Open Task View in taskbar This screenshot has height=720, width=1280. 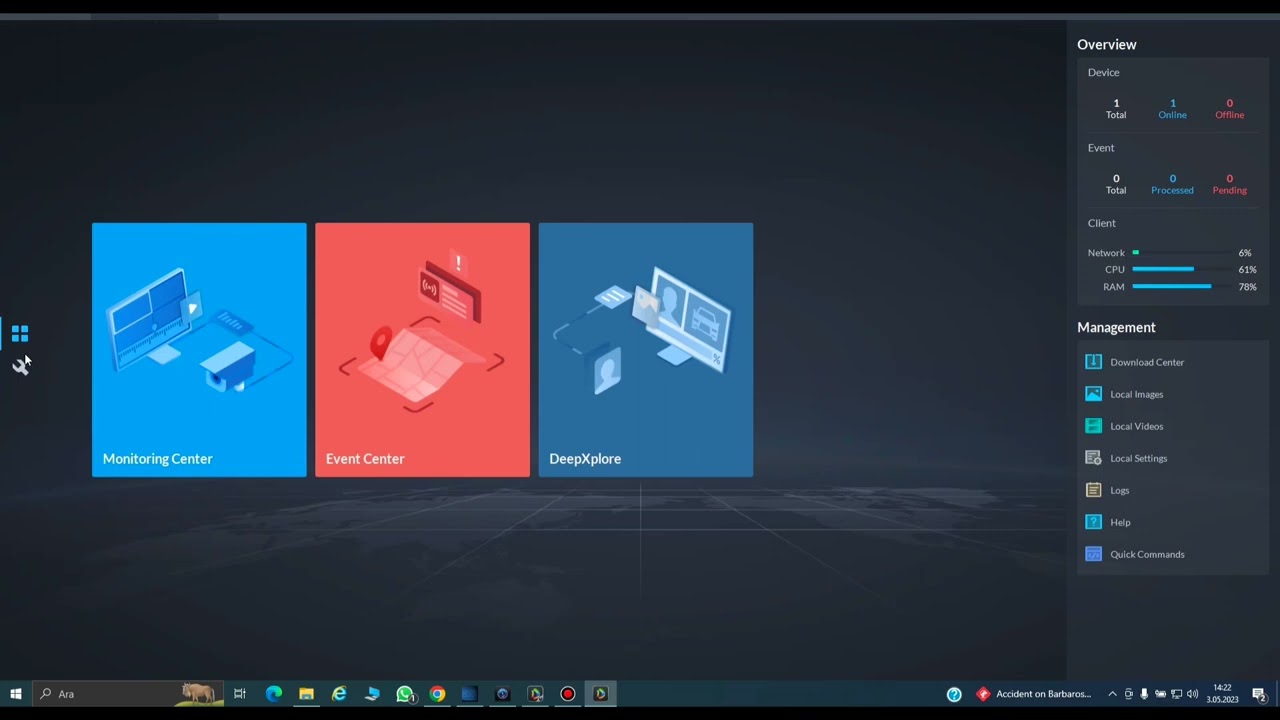240,694
